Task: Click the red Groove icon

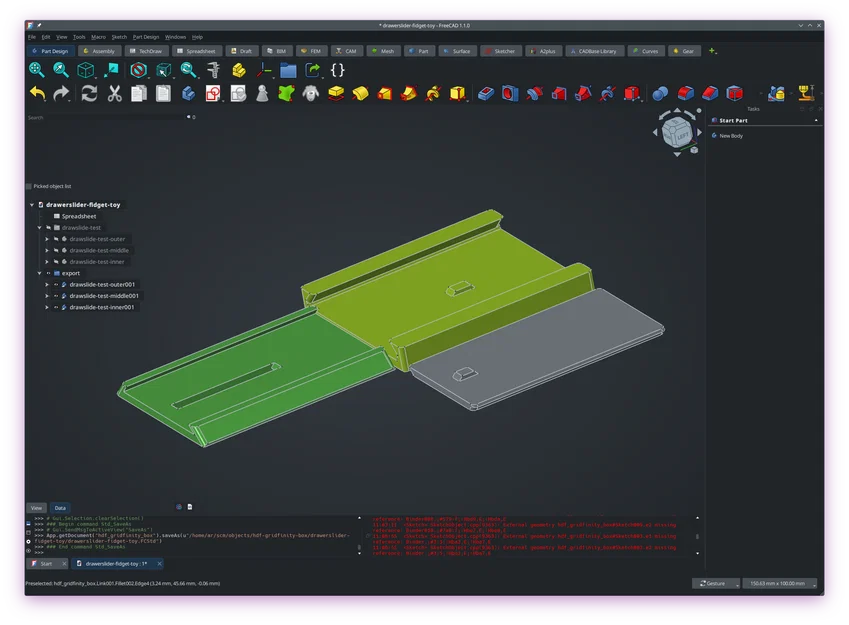Action: pyautogui.click(x=534, y=93)
